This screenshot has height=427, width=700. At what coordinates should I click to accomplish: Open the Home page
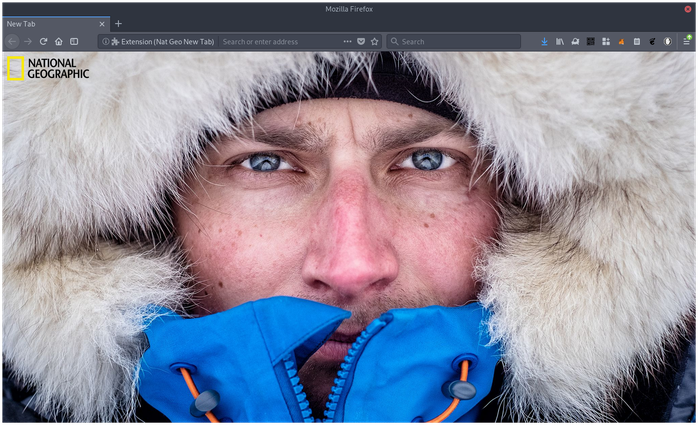pyautogui.click(x=58, y=42)
